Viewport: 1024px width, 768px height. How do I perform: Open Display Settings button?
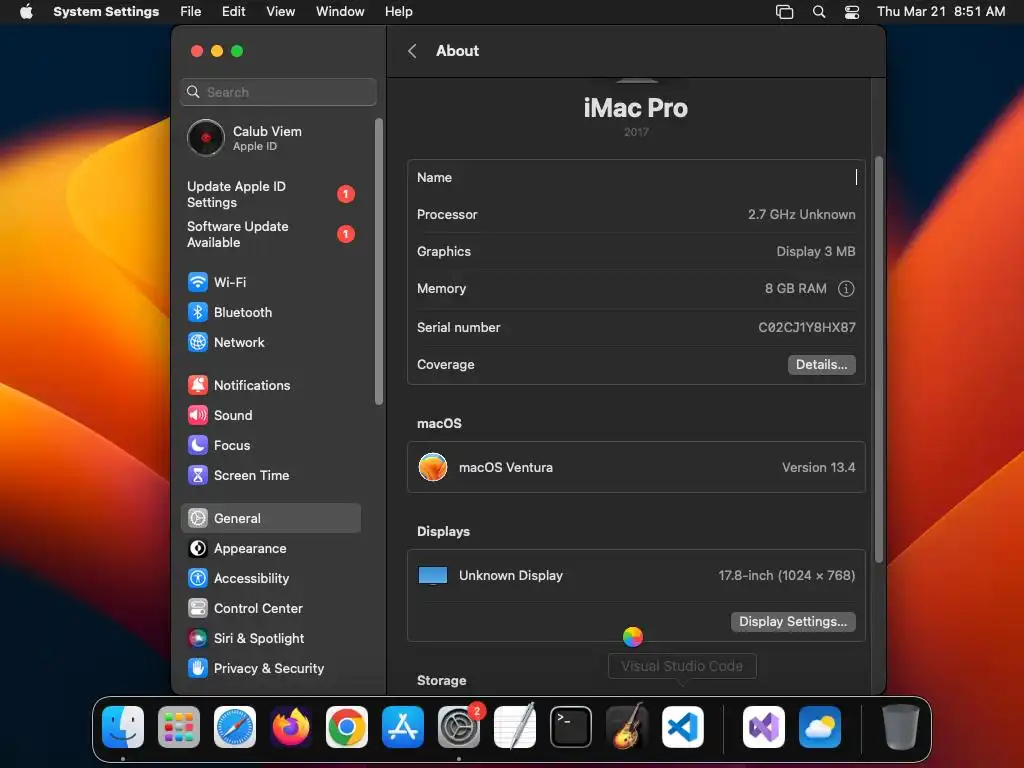point(793,622)
